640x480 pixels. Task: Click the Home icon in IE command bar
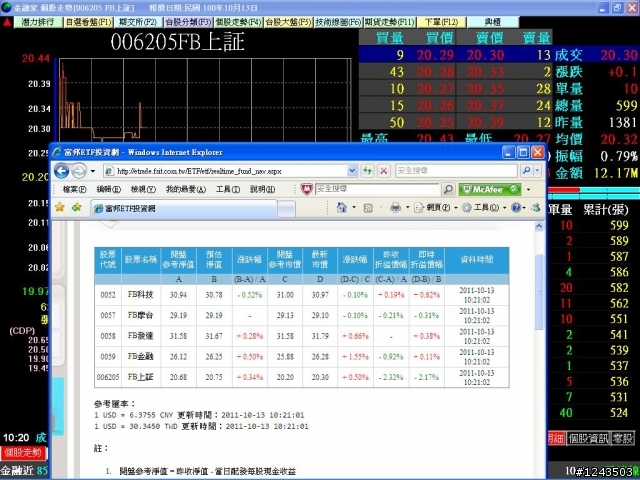tap(342, 208)
